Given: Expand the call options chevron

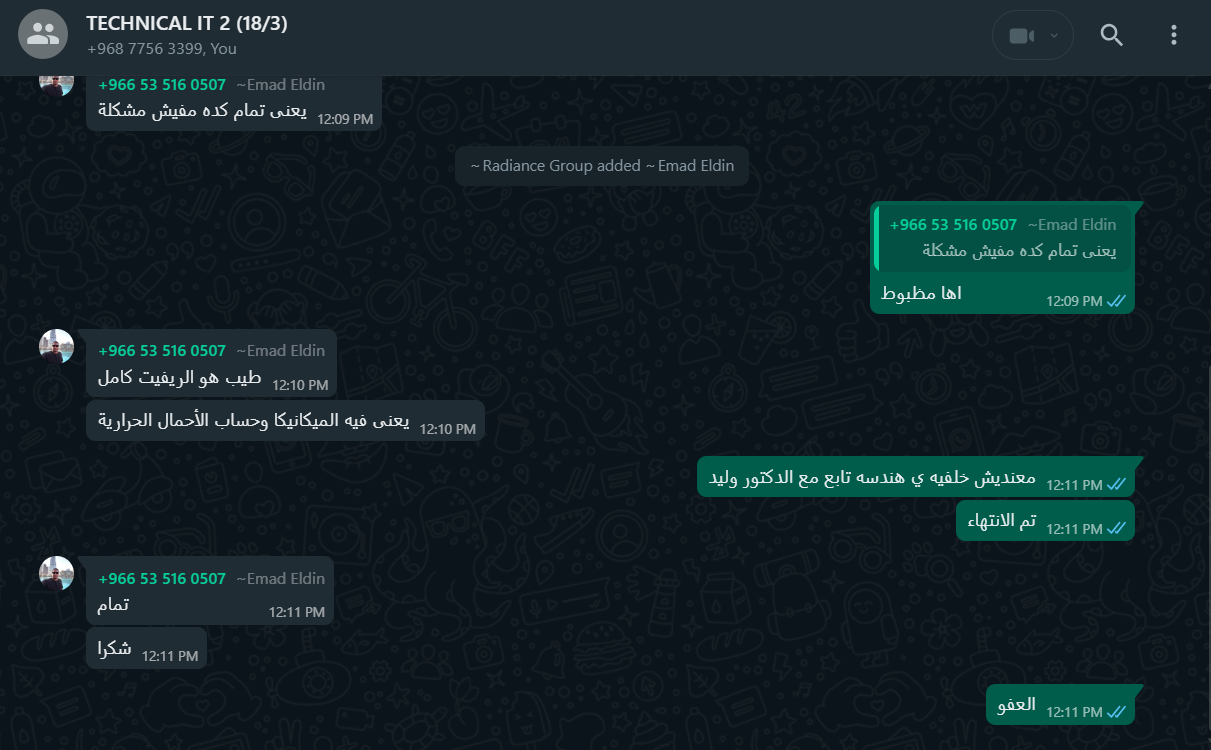Looking at the screenshot, I should coord(1054,36).
